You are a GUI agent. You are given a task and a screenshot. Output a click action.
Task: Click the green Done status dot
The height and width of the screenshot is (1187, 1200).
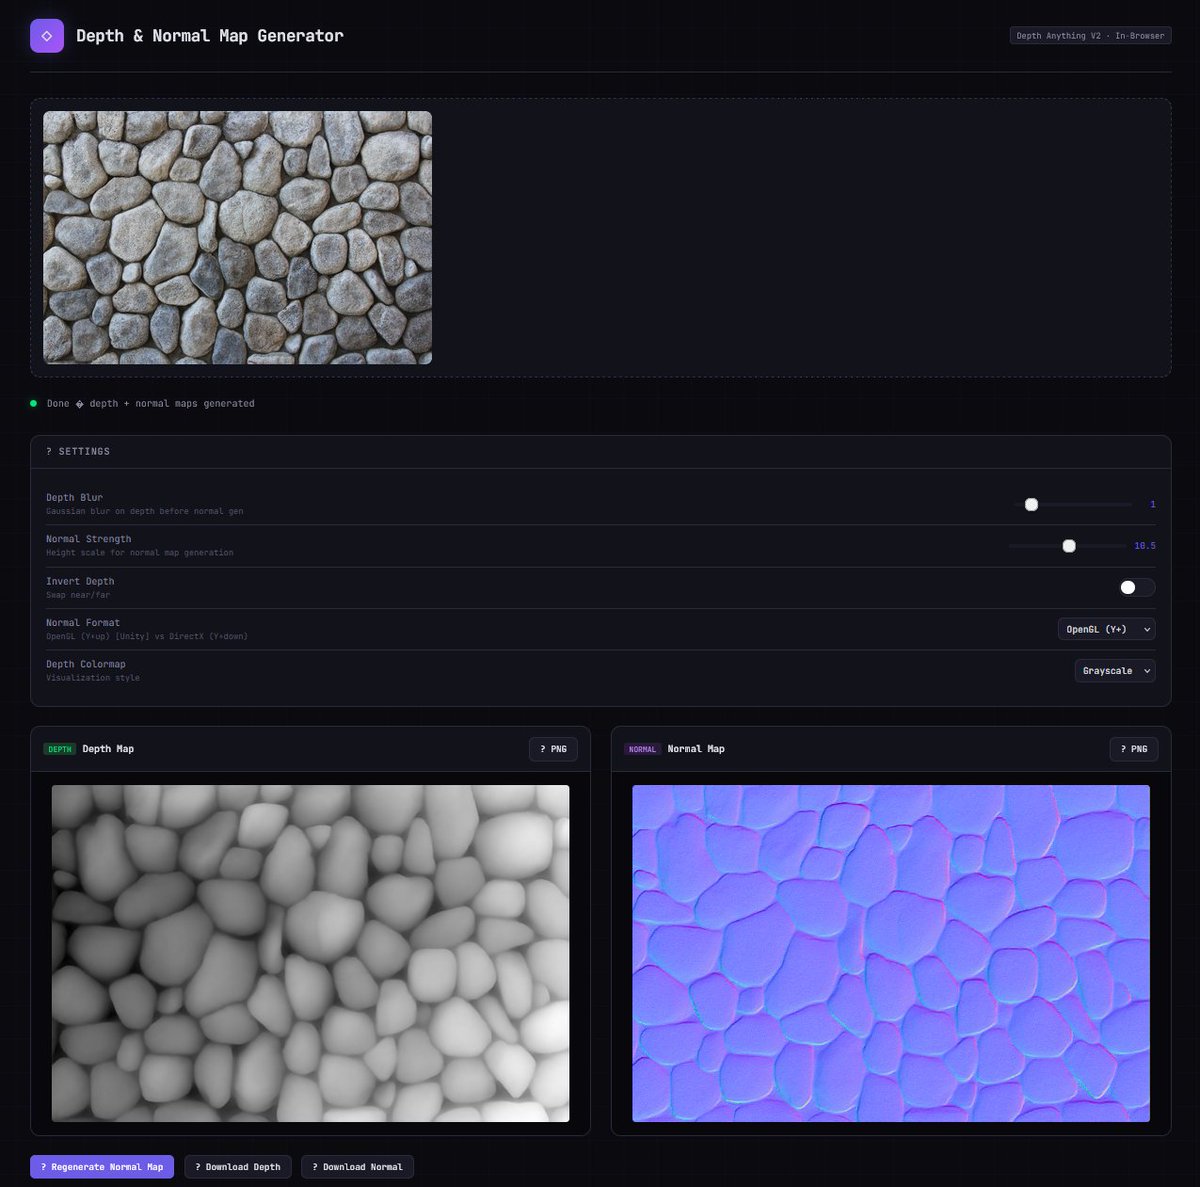(33, 403)
